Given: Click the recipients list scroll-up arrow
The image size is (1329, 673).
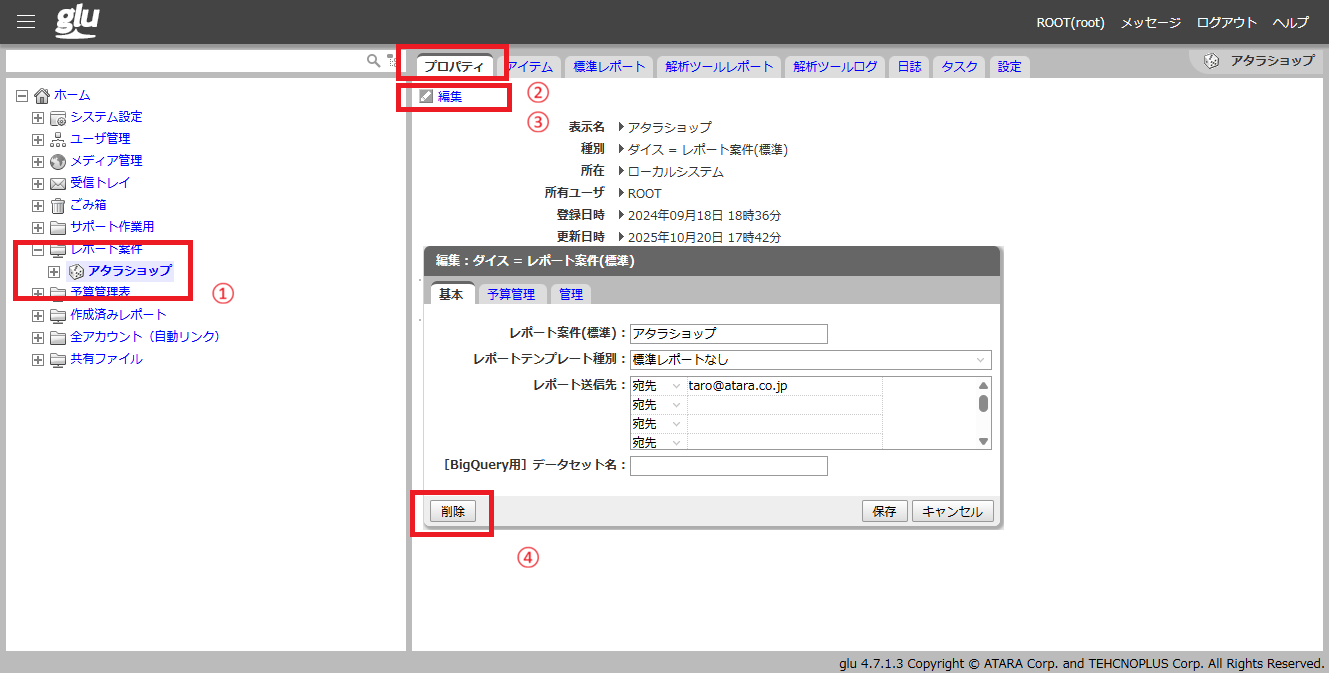Looking at the screenshot, I should click(983, 385).
